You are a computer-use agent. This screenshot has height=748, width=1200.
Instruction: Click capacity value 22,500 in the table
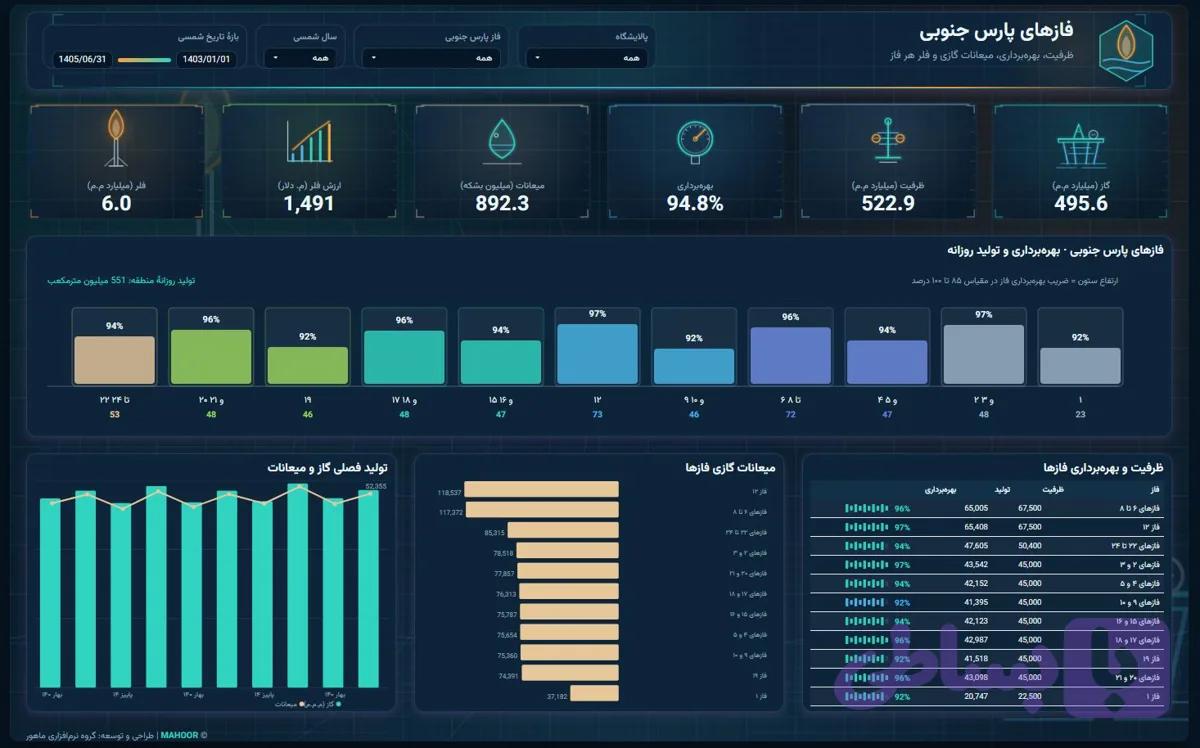point(1029,696)
